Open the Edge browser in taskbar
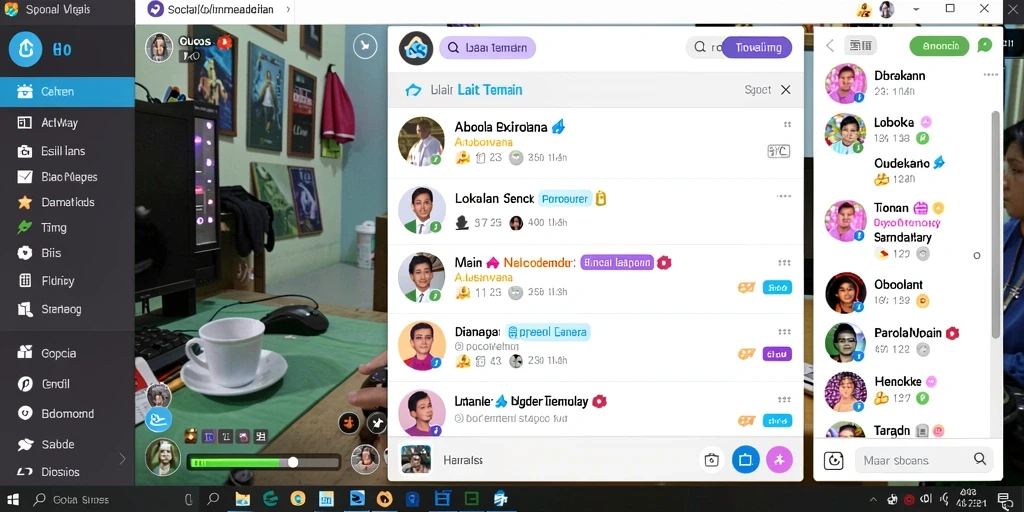This screenshot has width=1024, height=512. tap(270, 499)
